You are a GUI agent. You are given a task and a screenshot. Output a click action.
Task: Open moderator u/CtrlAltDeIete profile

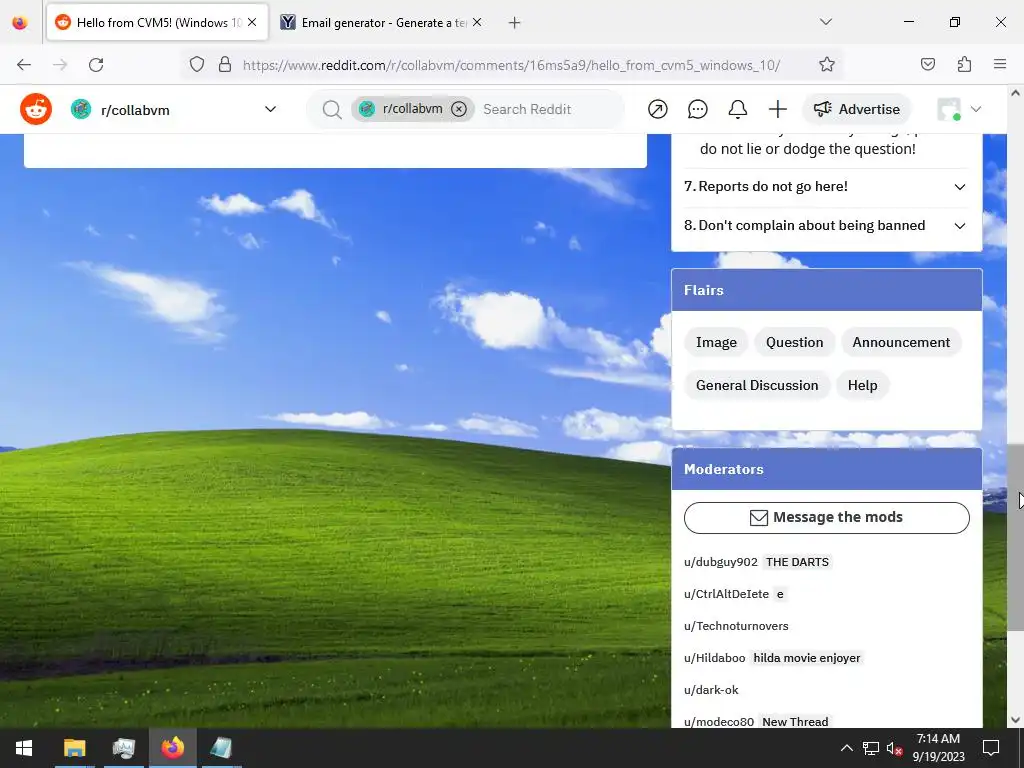click(x=726, y=594)
